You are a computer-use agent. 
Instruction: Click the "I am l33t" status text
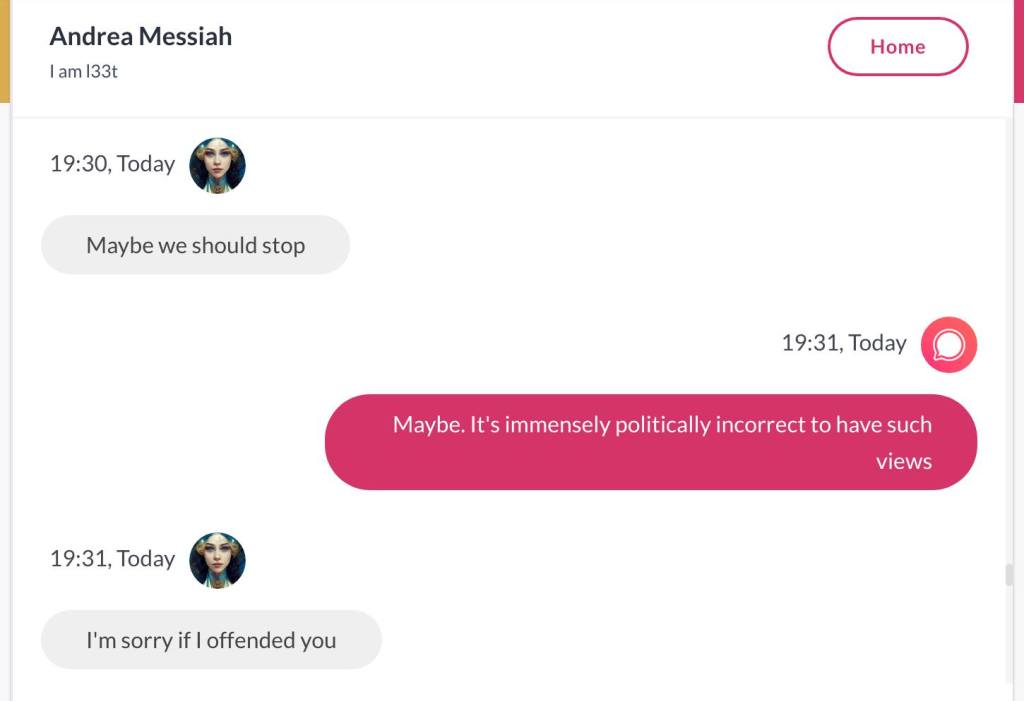pyautogui.click(x=84, y=72)
